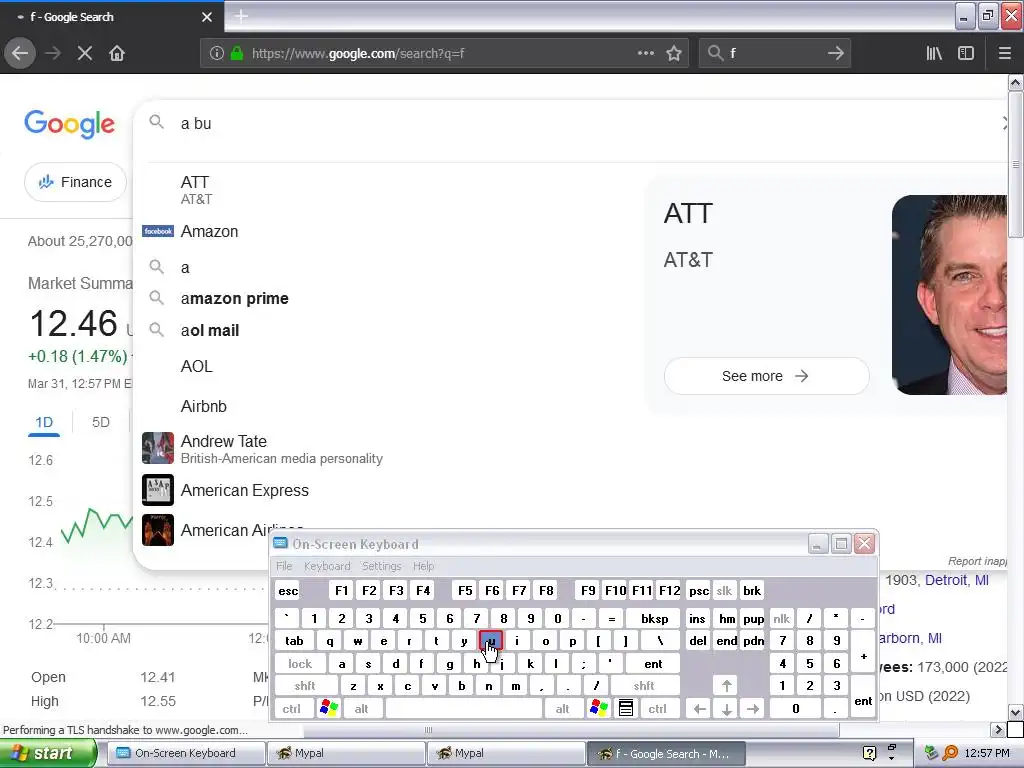
Task: Click the tab key on on-screen keyboard
Action: click(295, 641)
